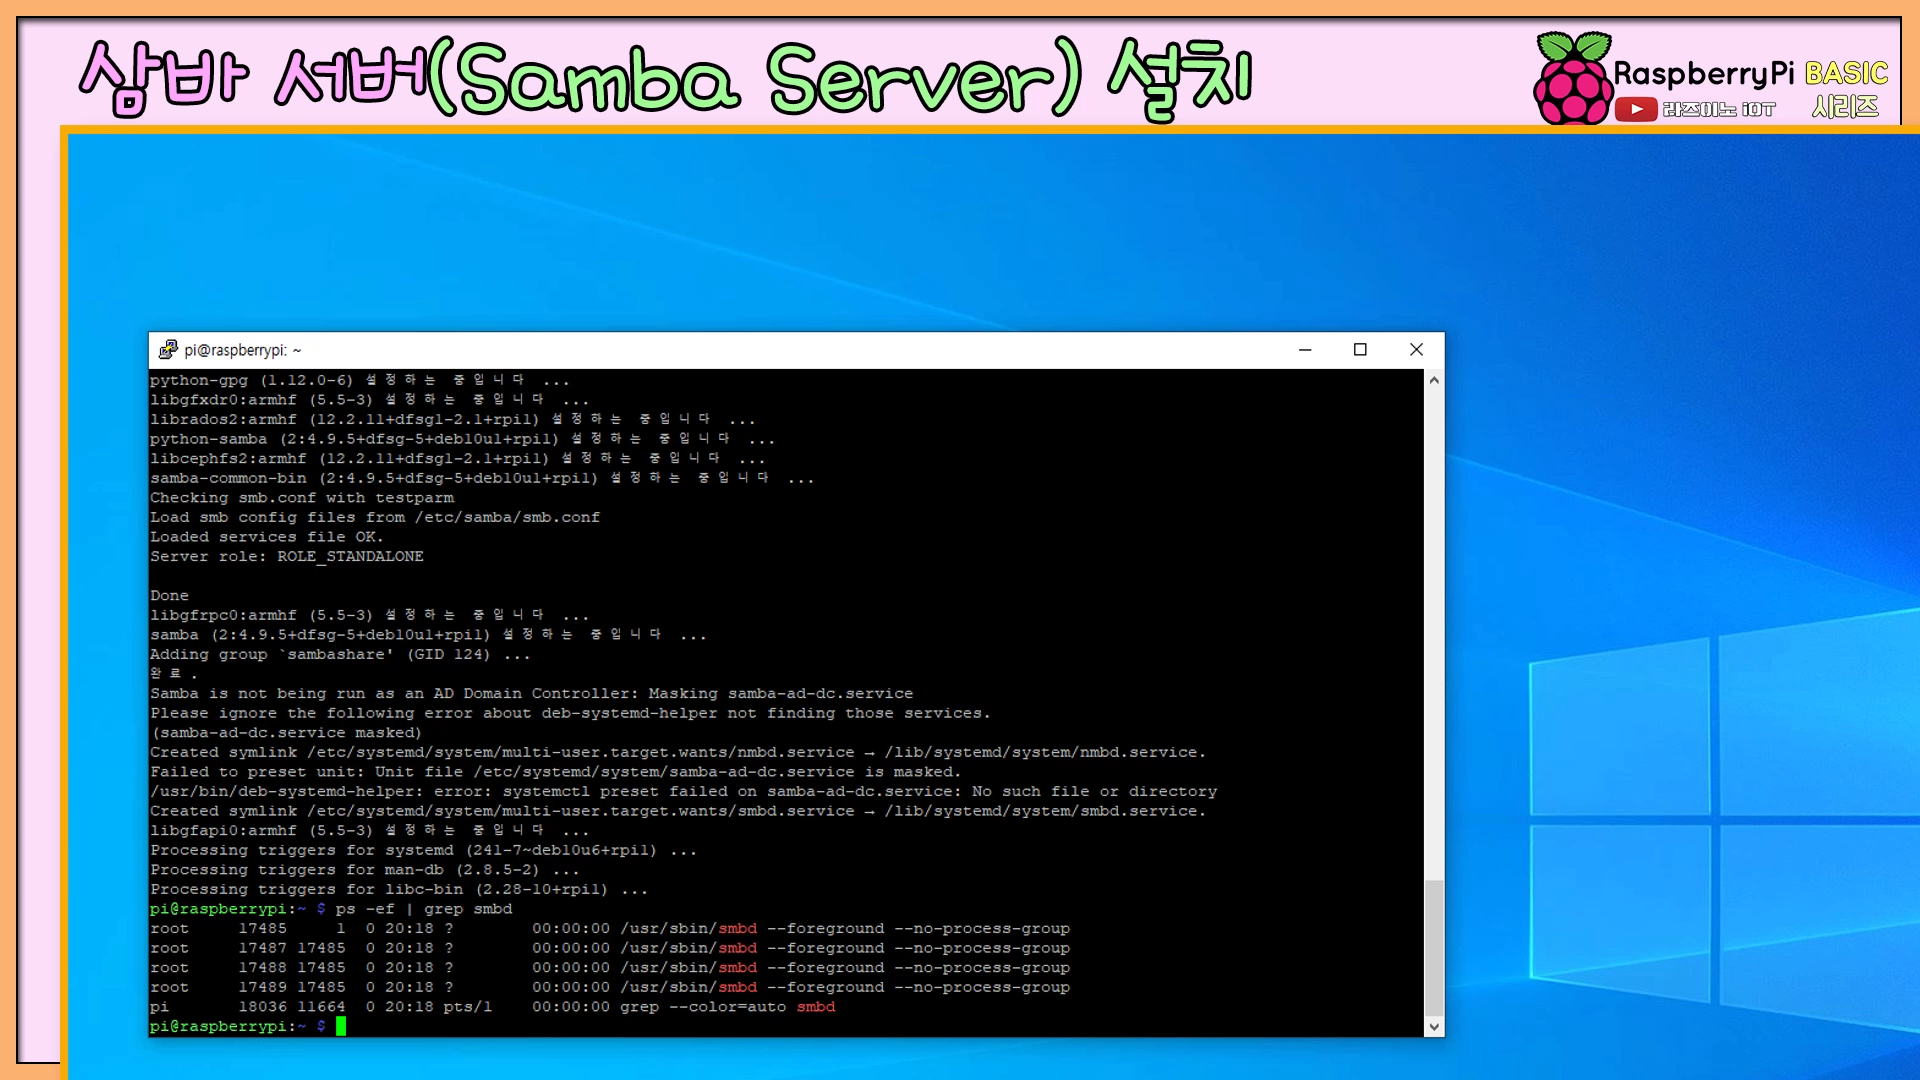Close the pi@raspberrypi PuTTY window
The image size is (1920, 1080).
click(1416, 349)
